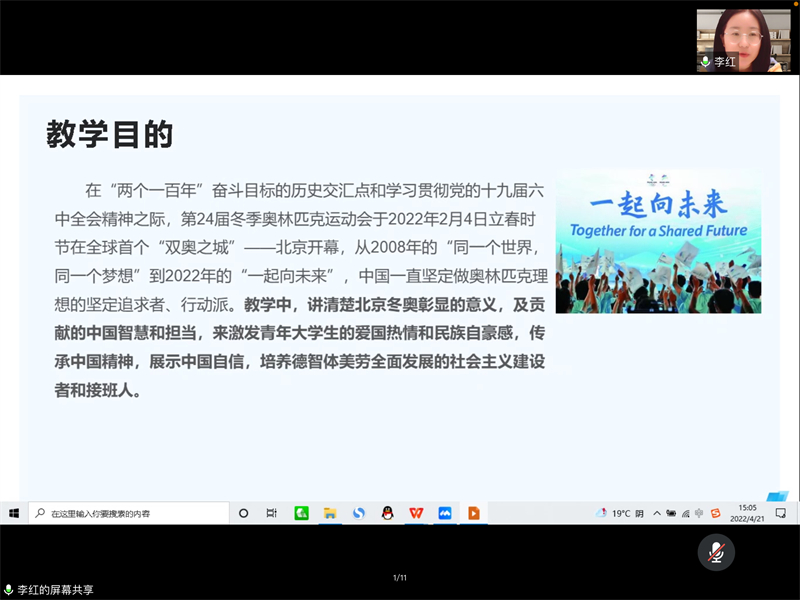
Task: Open the orange video player taskbar icon
Action: click(474, 513)
